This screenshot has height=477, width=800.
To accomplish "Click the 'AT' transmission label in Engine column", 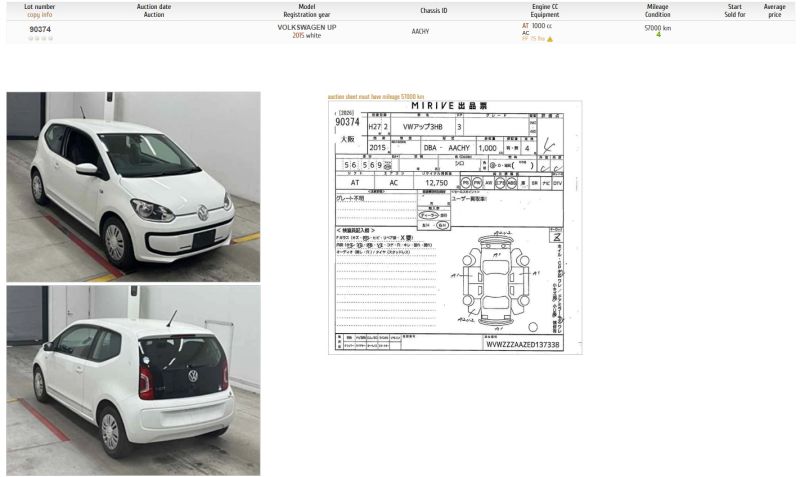I will tap(525, 26).
